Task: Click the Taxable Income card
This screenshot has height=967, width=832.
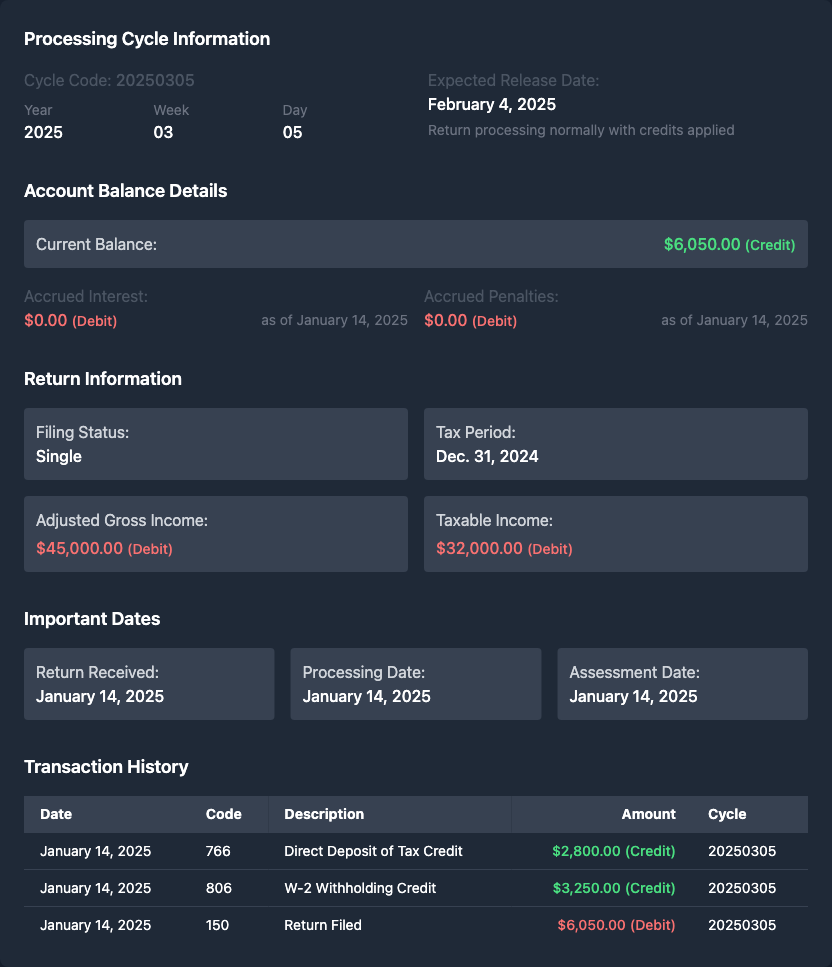Action: tap(615, 534)
